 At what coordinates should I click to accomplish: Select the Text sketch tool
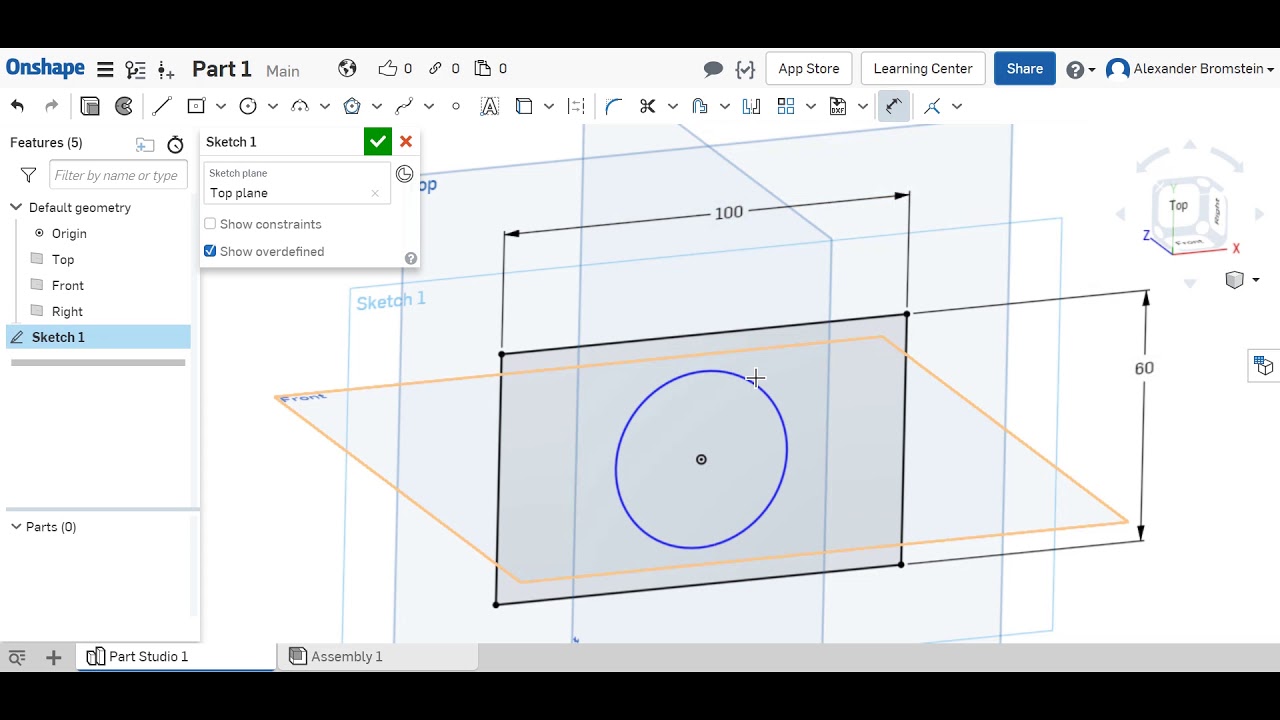point(490,106)
